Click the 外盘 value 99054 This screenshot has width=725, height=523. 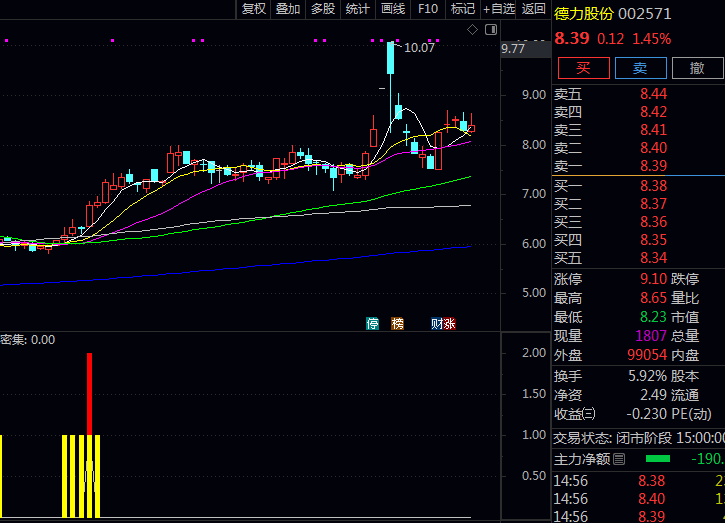pyautogui.click(x=647, y=355)
